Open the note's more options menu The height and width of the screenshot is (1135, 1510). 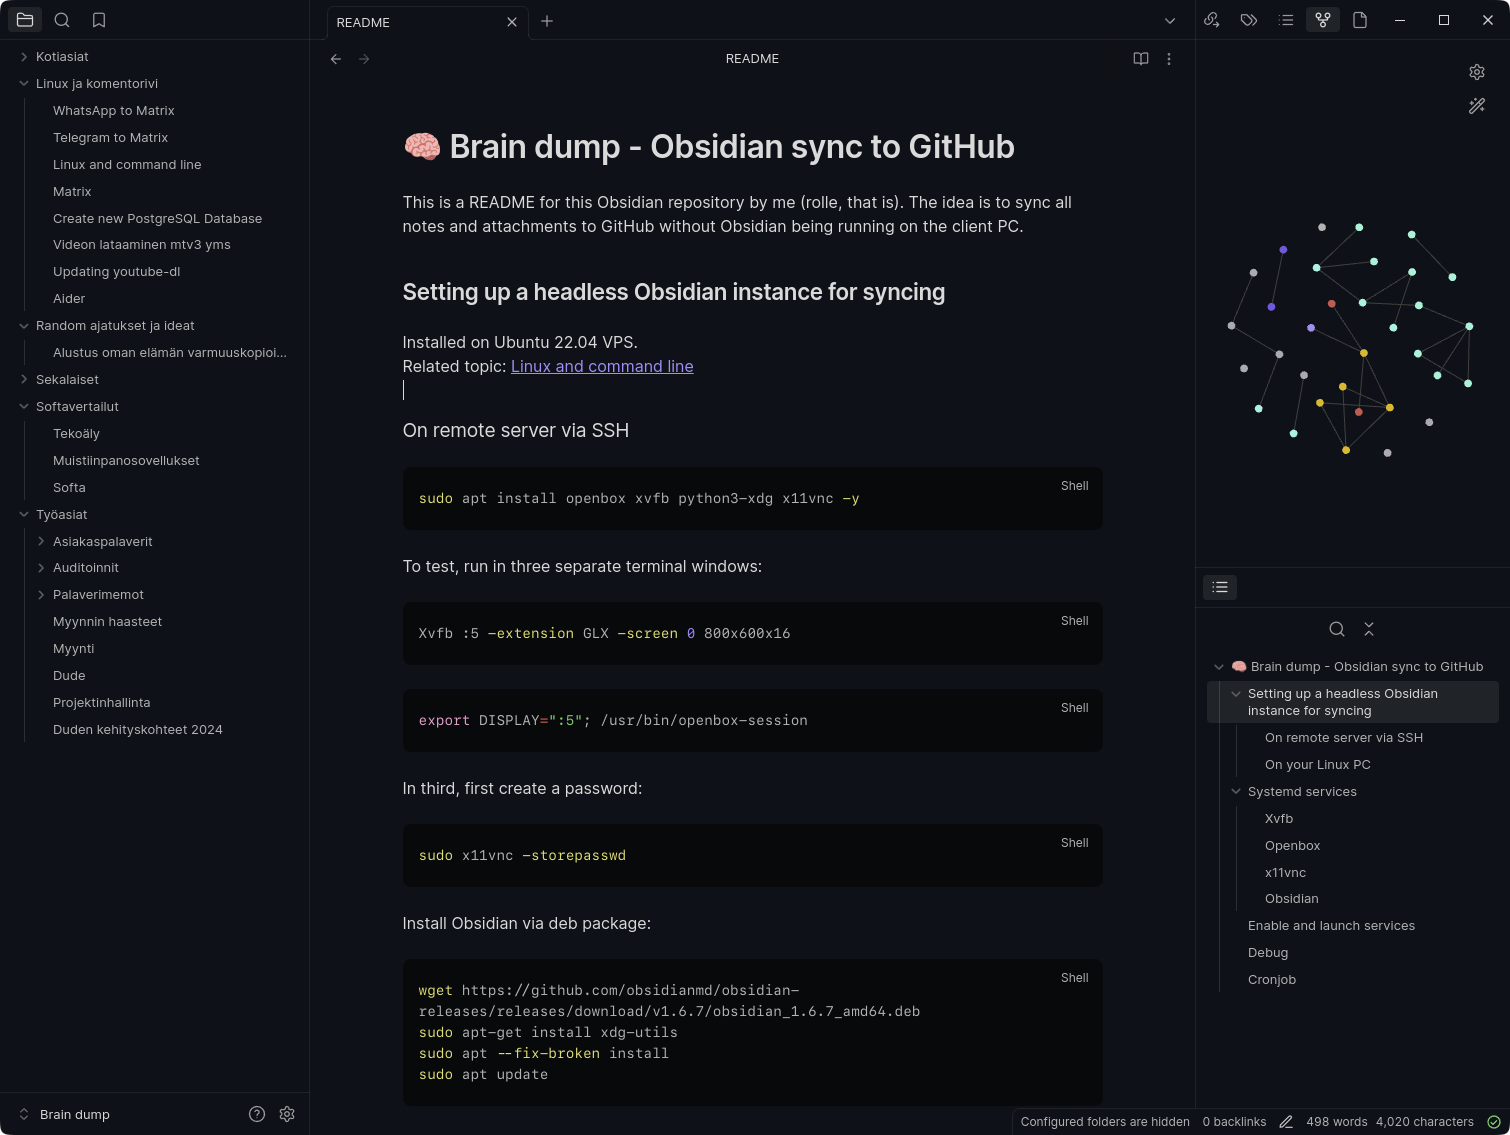pos(1169,59)
